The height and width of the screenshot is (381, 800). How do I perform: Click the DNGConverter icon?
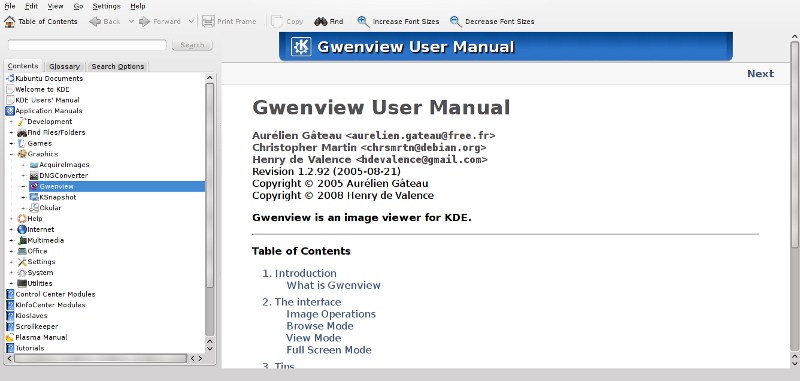34,175
